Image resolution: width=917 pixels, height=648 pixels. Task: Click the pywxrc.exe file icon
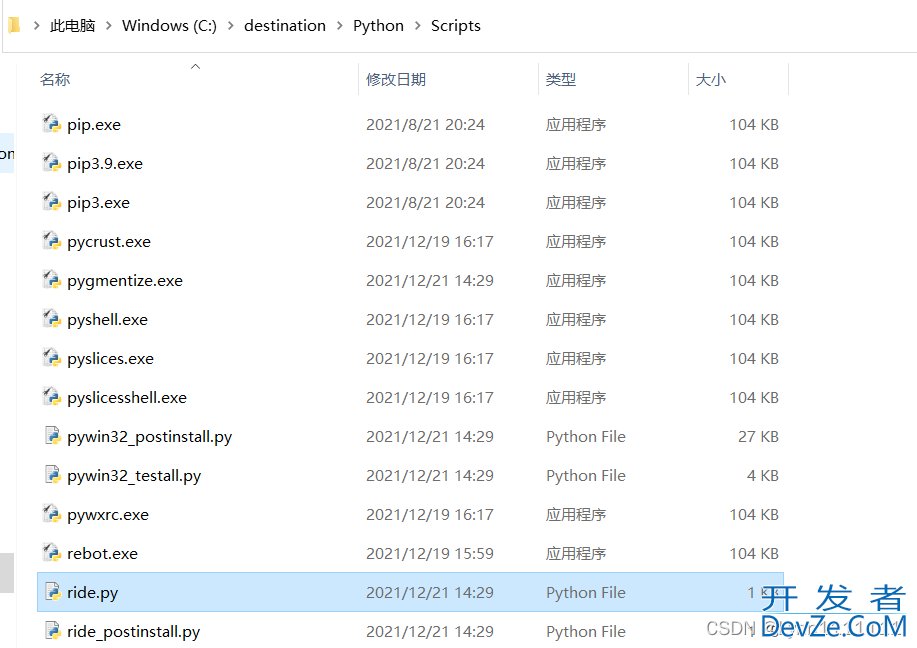[51, 514]
